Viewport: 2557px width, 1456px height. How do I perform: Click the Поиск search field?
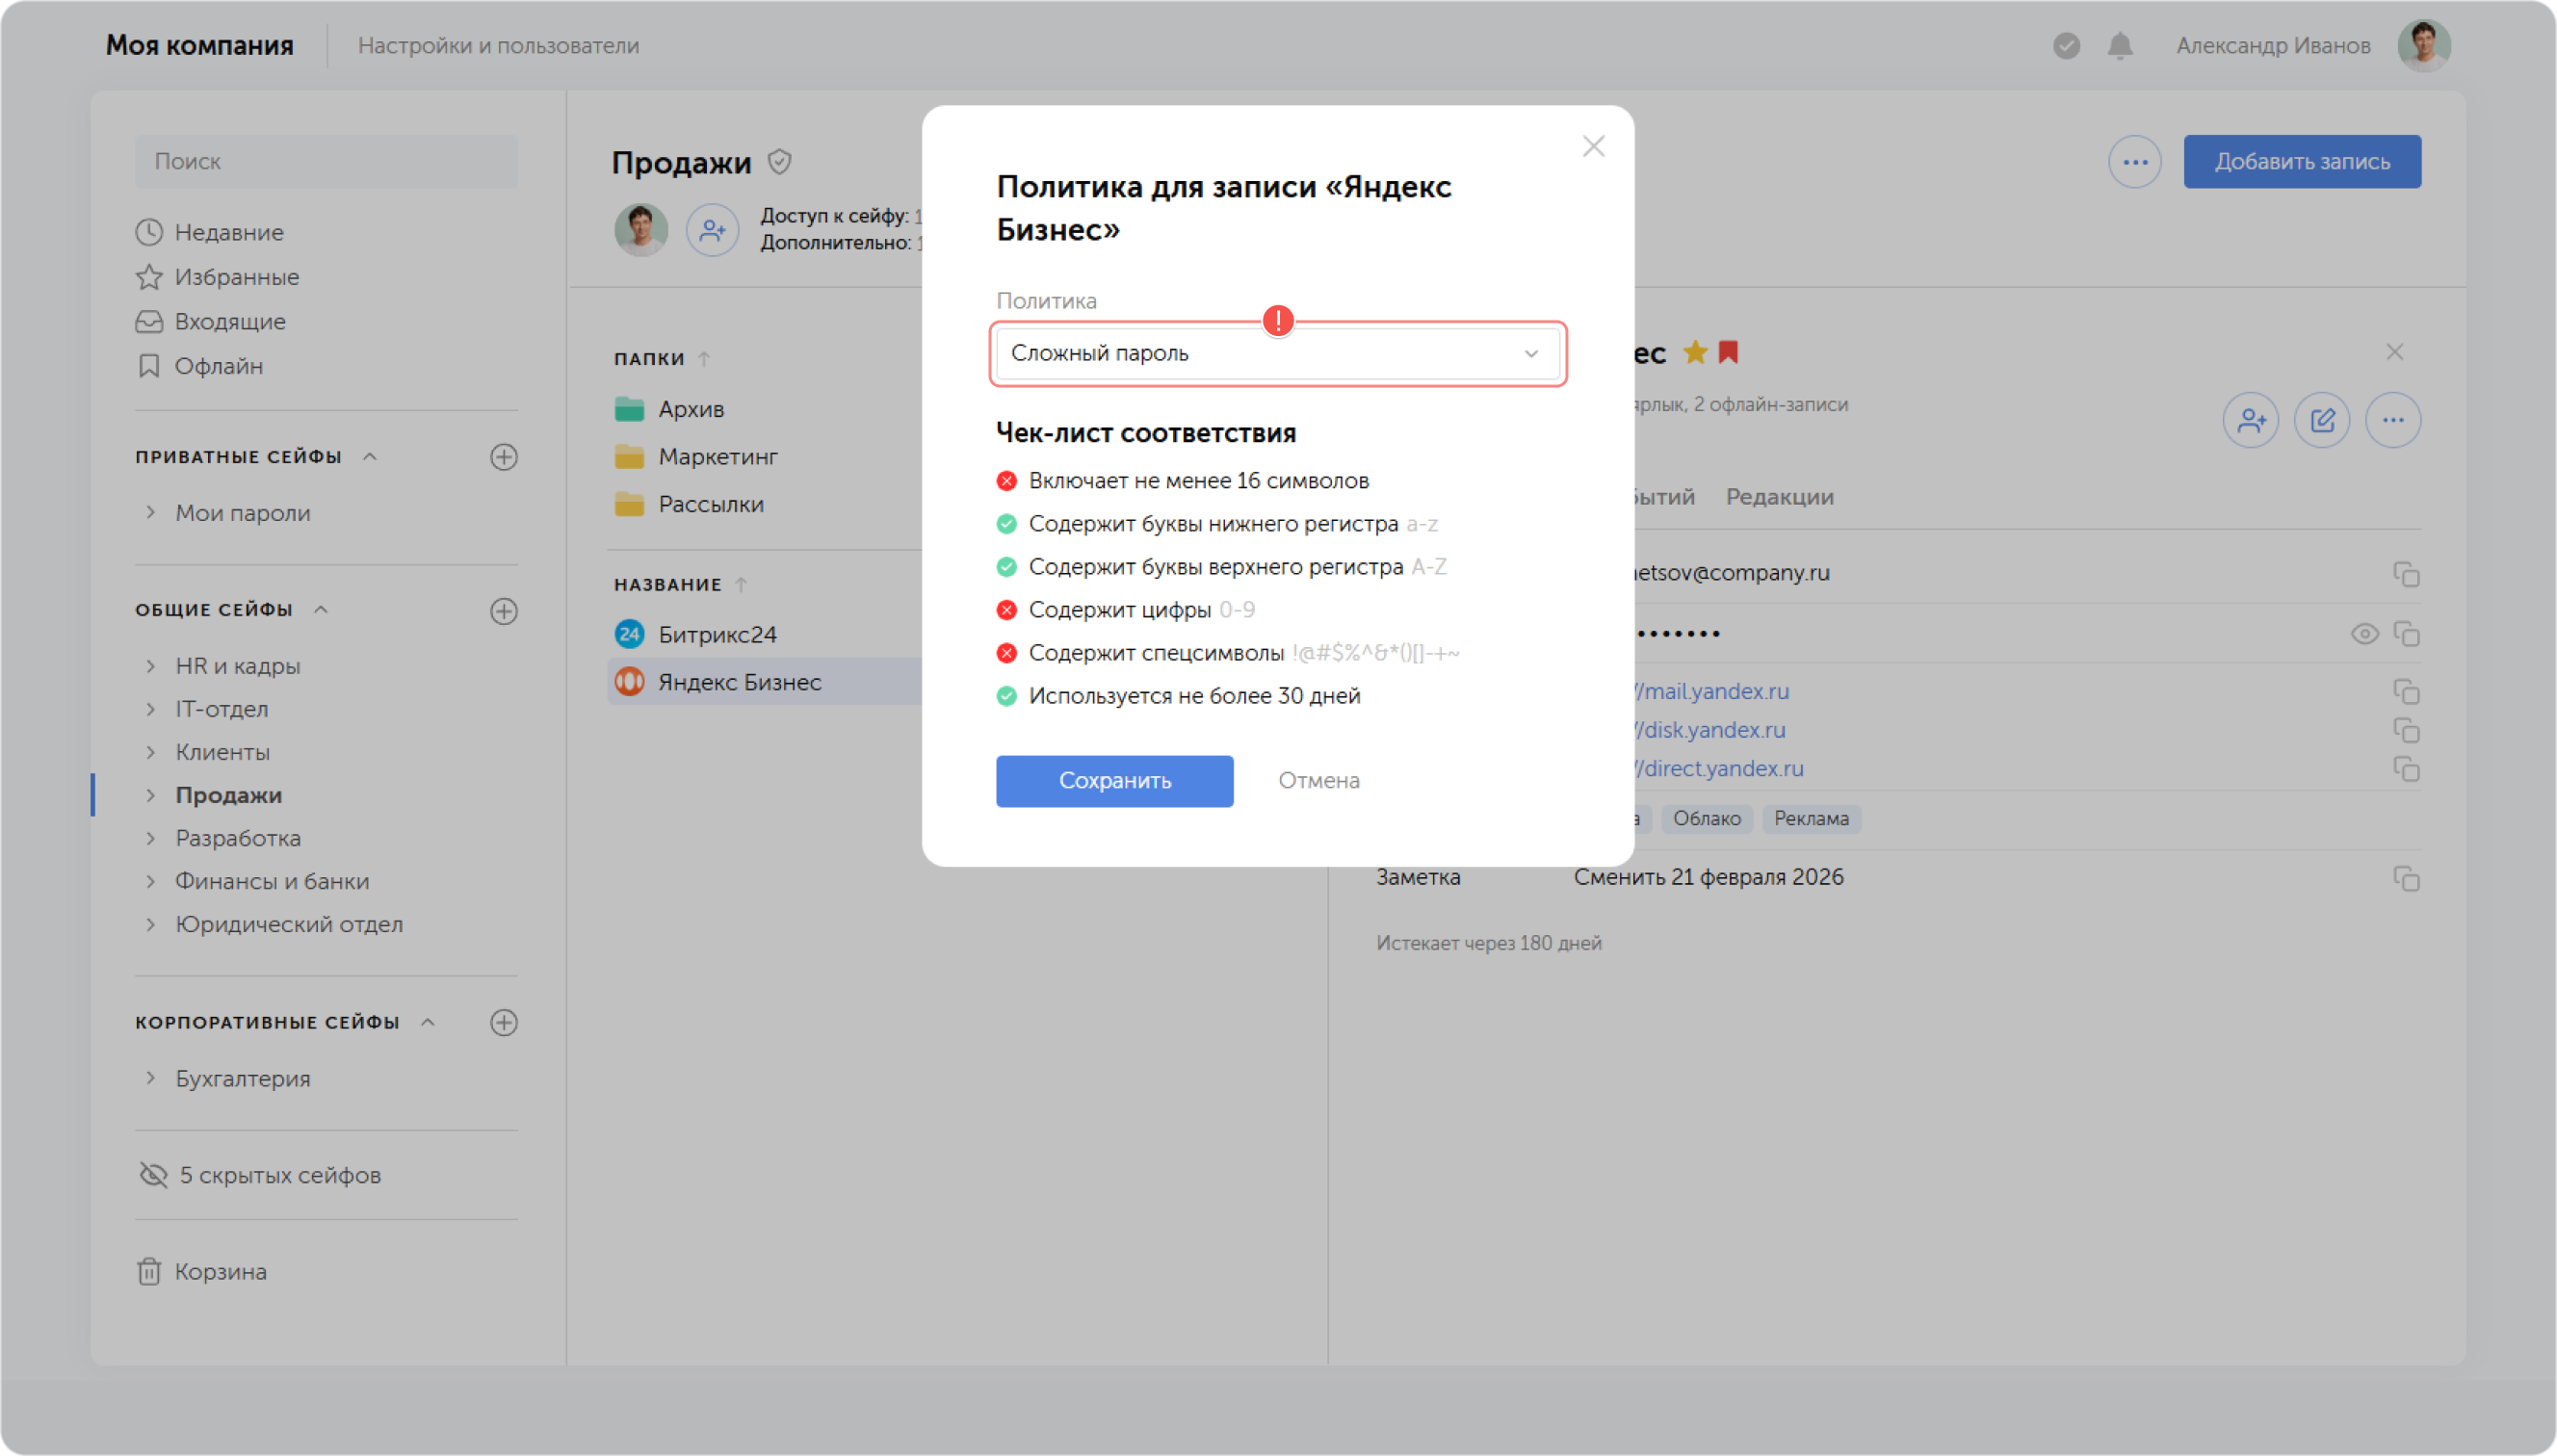click(x=326, y=162)
